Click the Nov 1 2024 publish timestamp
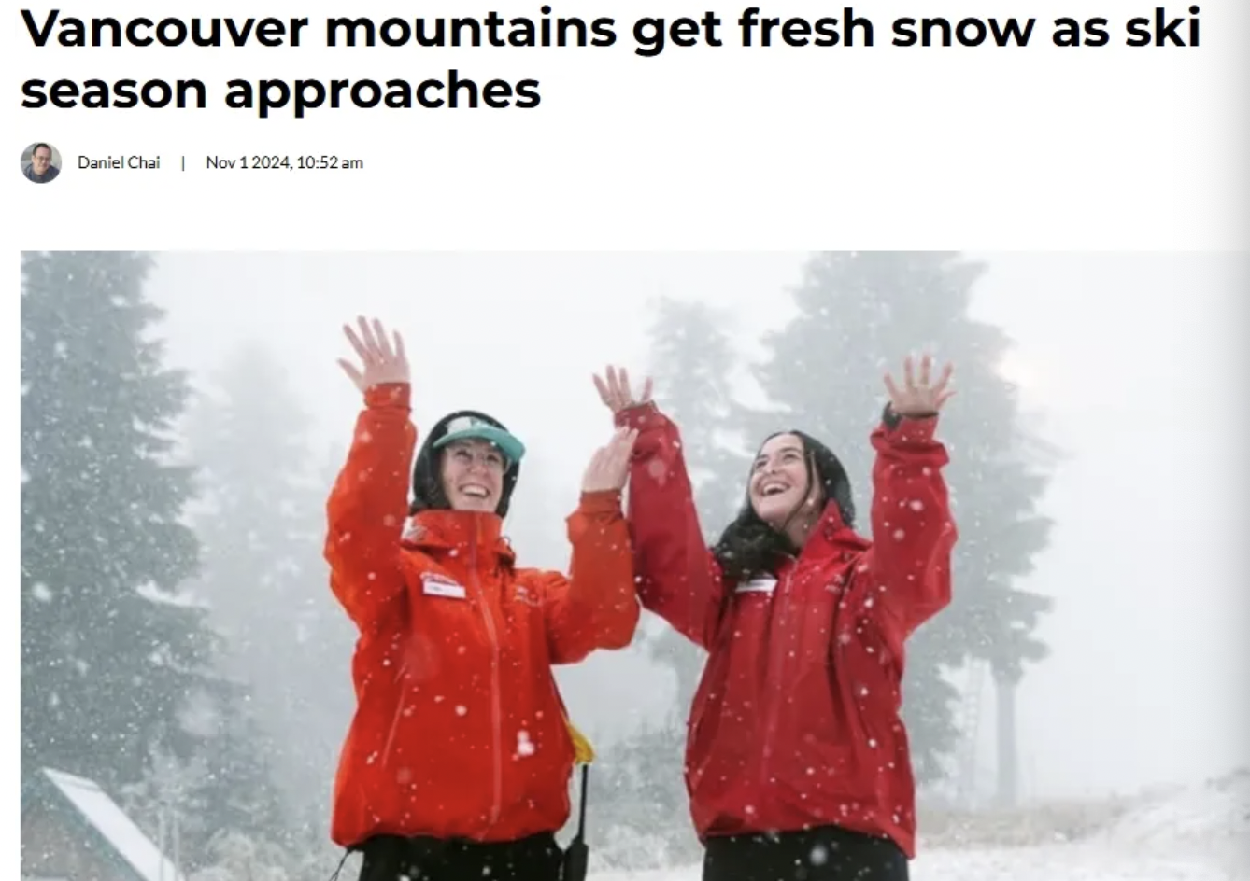 click(284, 163)
